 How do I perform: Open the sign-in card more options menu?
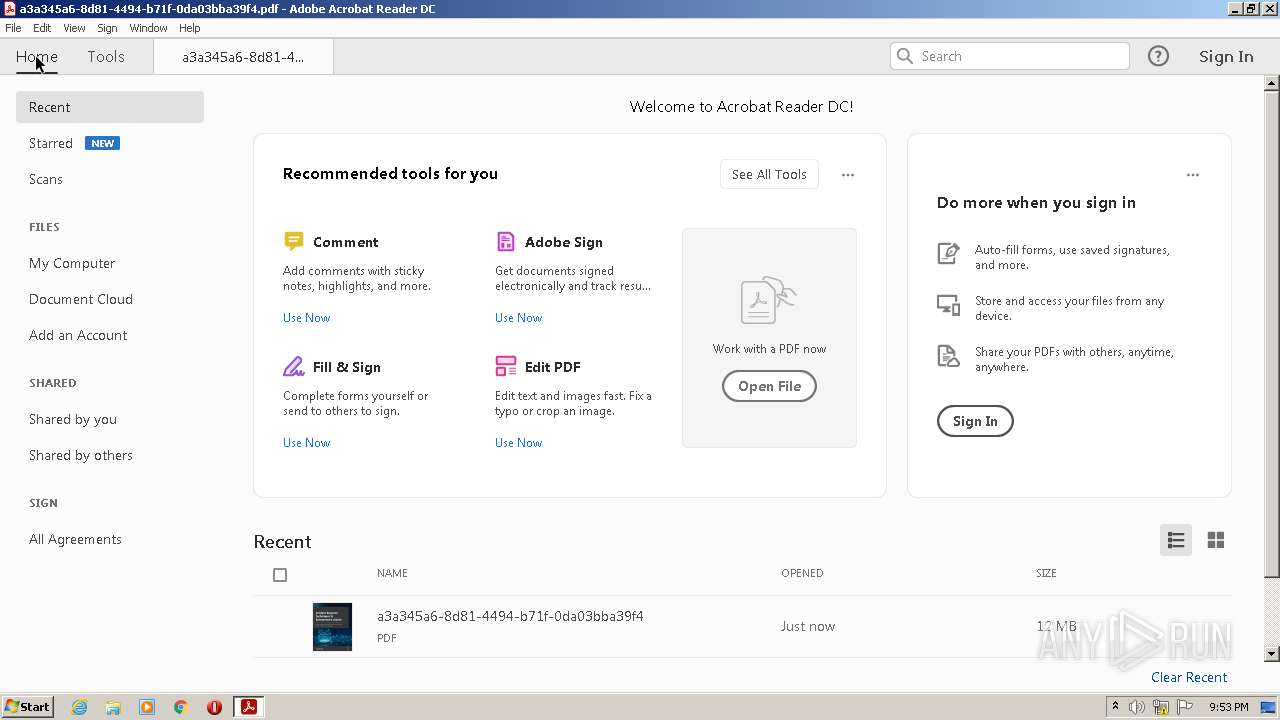pyautogui.click(x=1193, y=174)
